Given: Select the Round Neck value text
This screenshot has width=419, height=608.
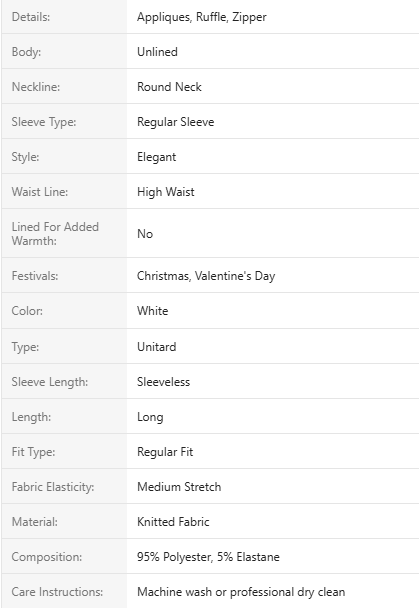Looking at the screenshot, I should tap(169, 87).
